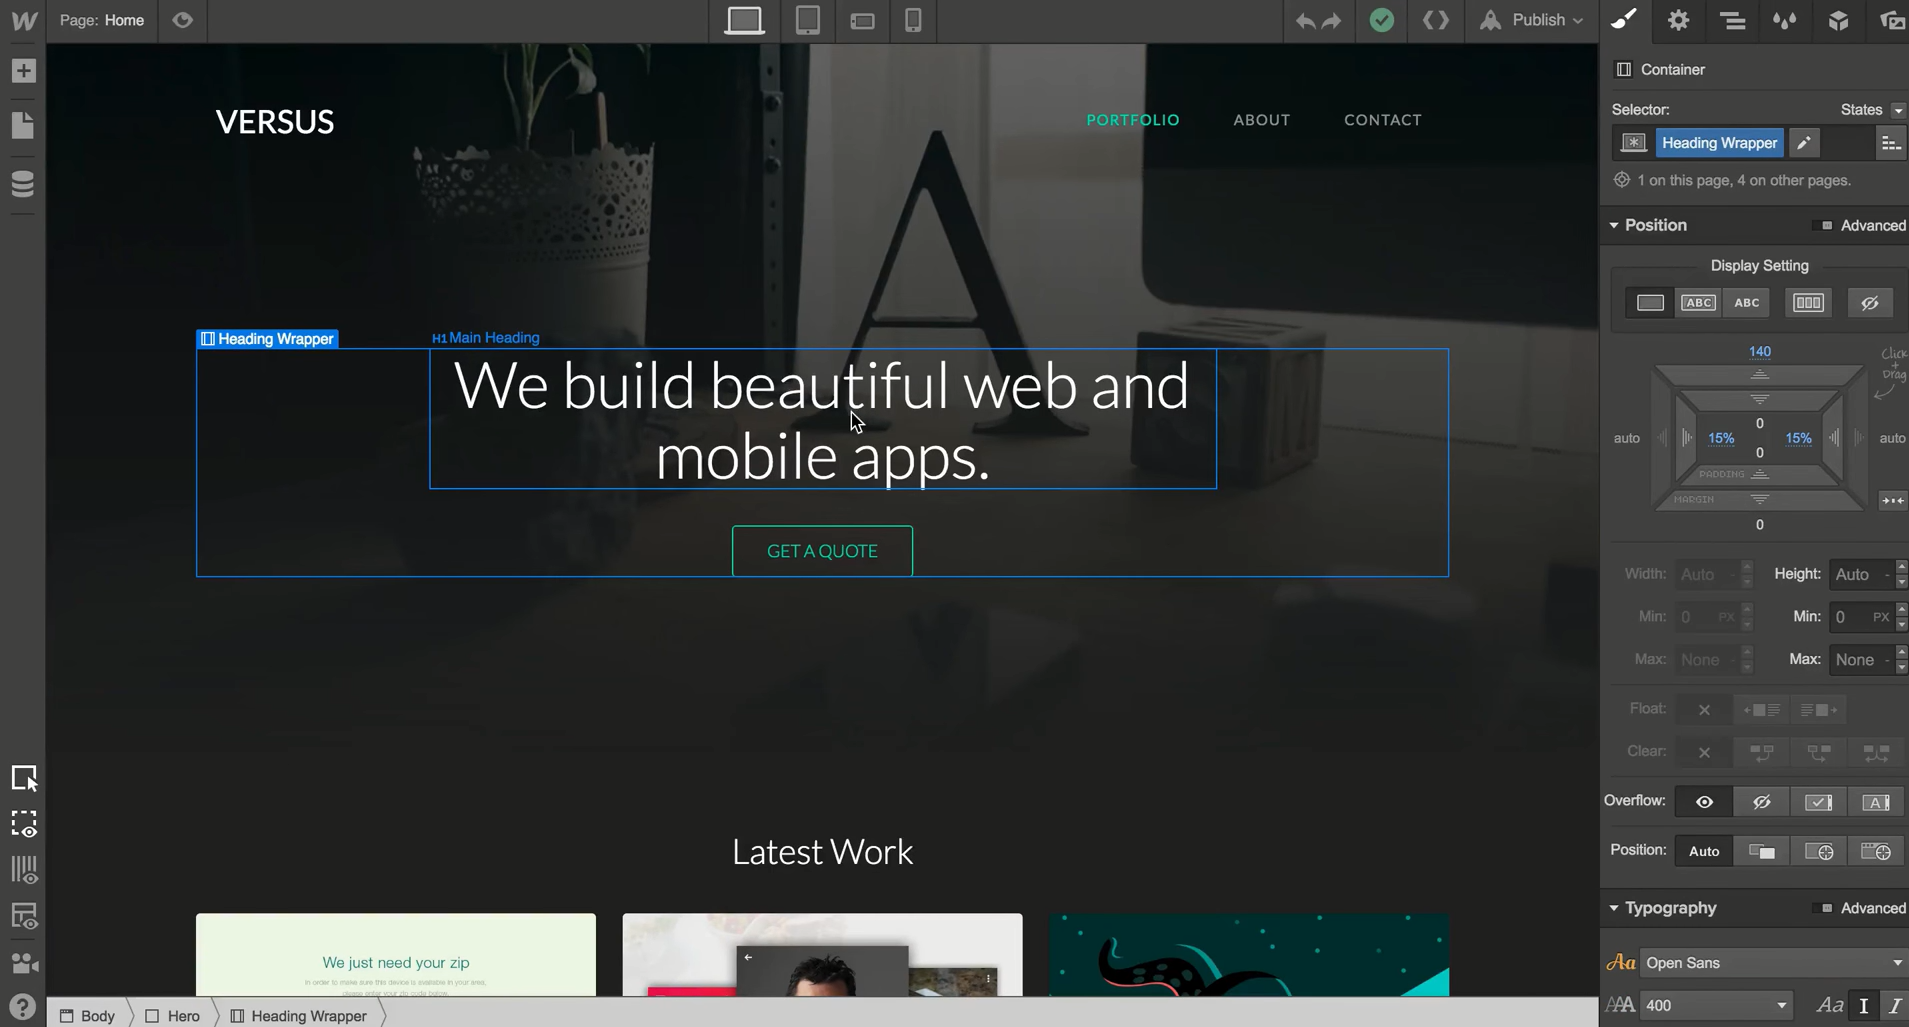The height and width of the screenshot is (1027, 1909).
Task: Switch to tablet device preview
Action: 807,20
